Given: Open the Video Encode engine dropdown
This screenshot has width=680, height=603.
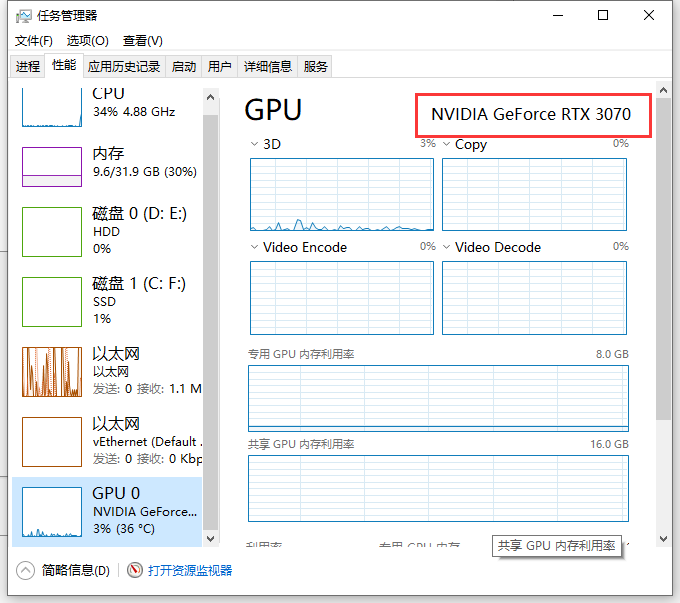Looking at the screenshot, I should [x=254, y=247].
